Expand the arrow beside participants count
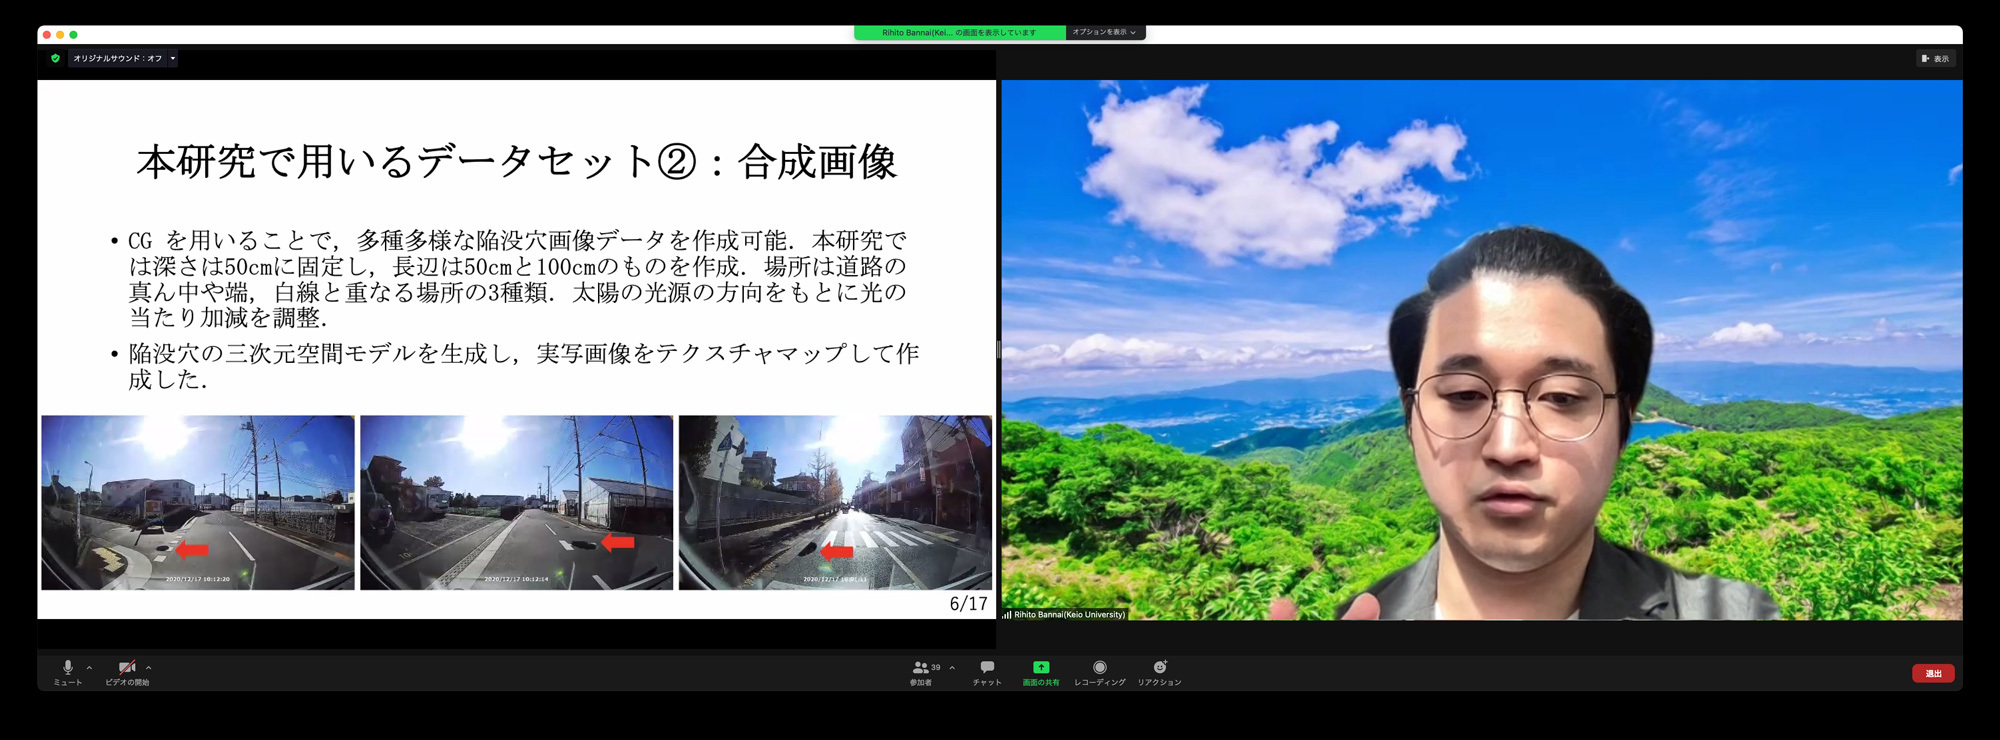 point(952,667)
